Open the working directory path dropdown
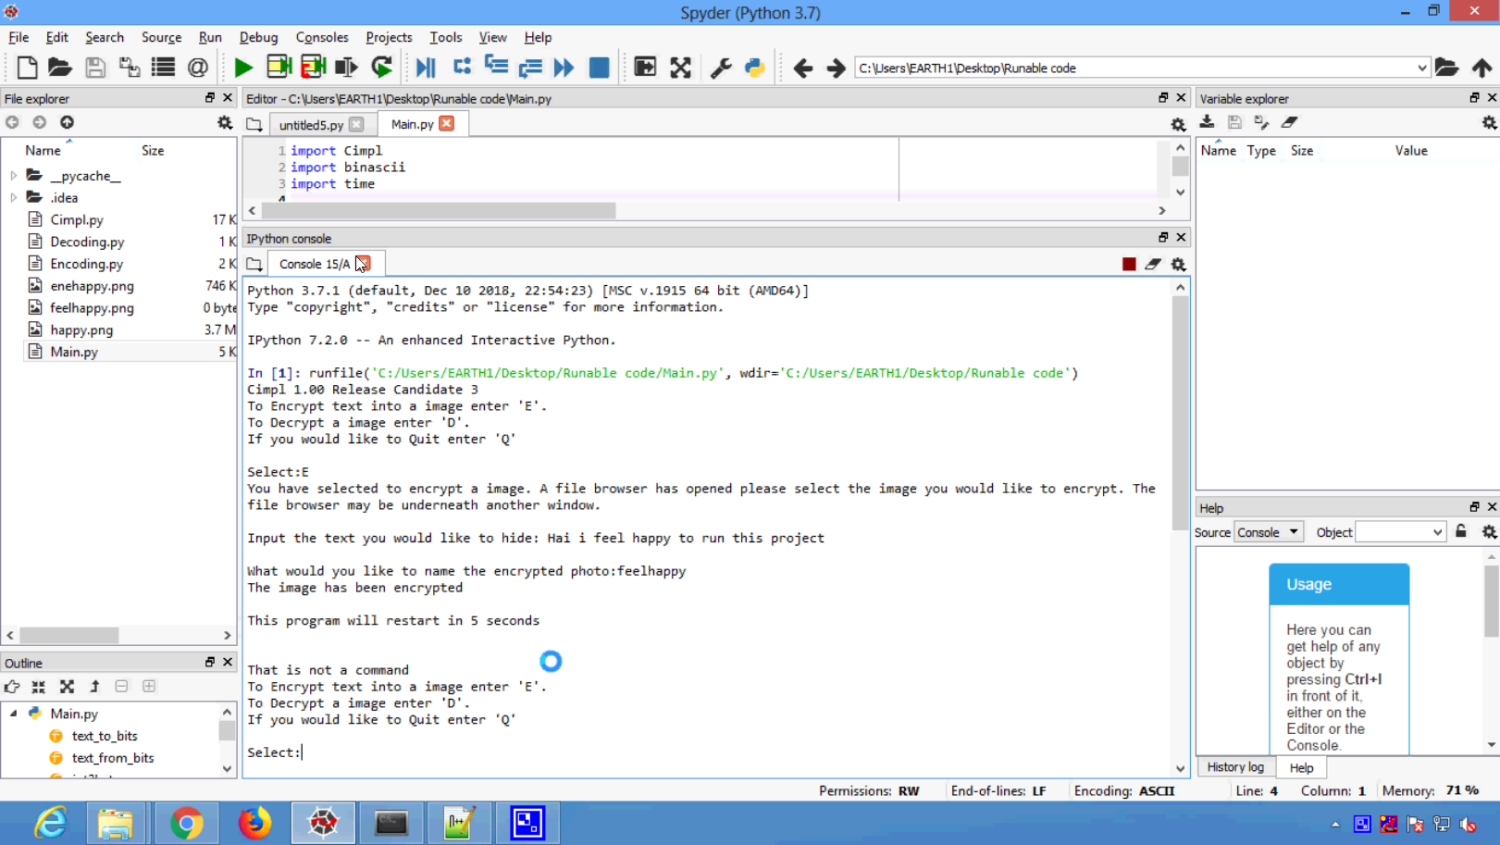Image resolution: width=1500 pixels, height=845 pixels. pos(1421,68)
